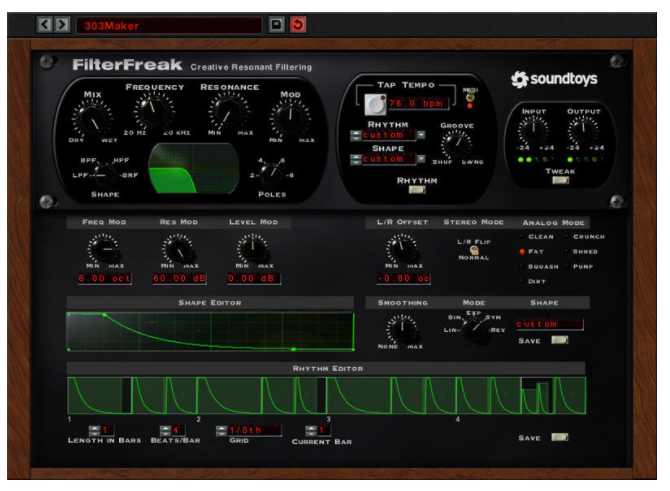The image size is (670, 491).
Task: Click the Groove shuffle/swing knob
Action: coord(457,144)
